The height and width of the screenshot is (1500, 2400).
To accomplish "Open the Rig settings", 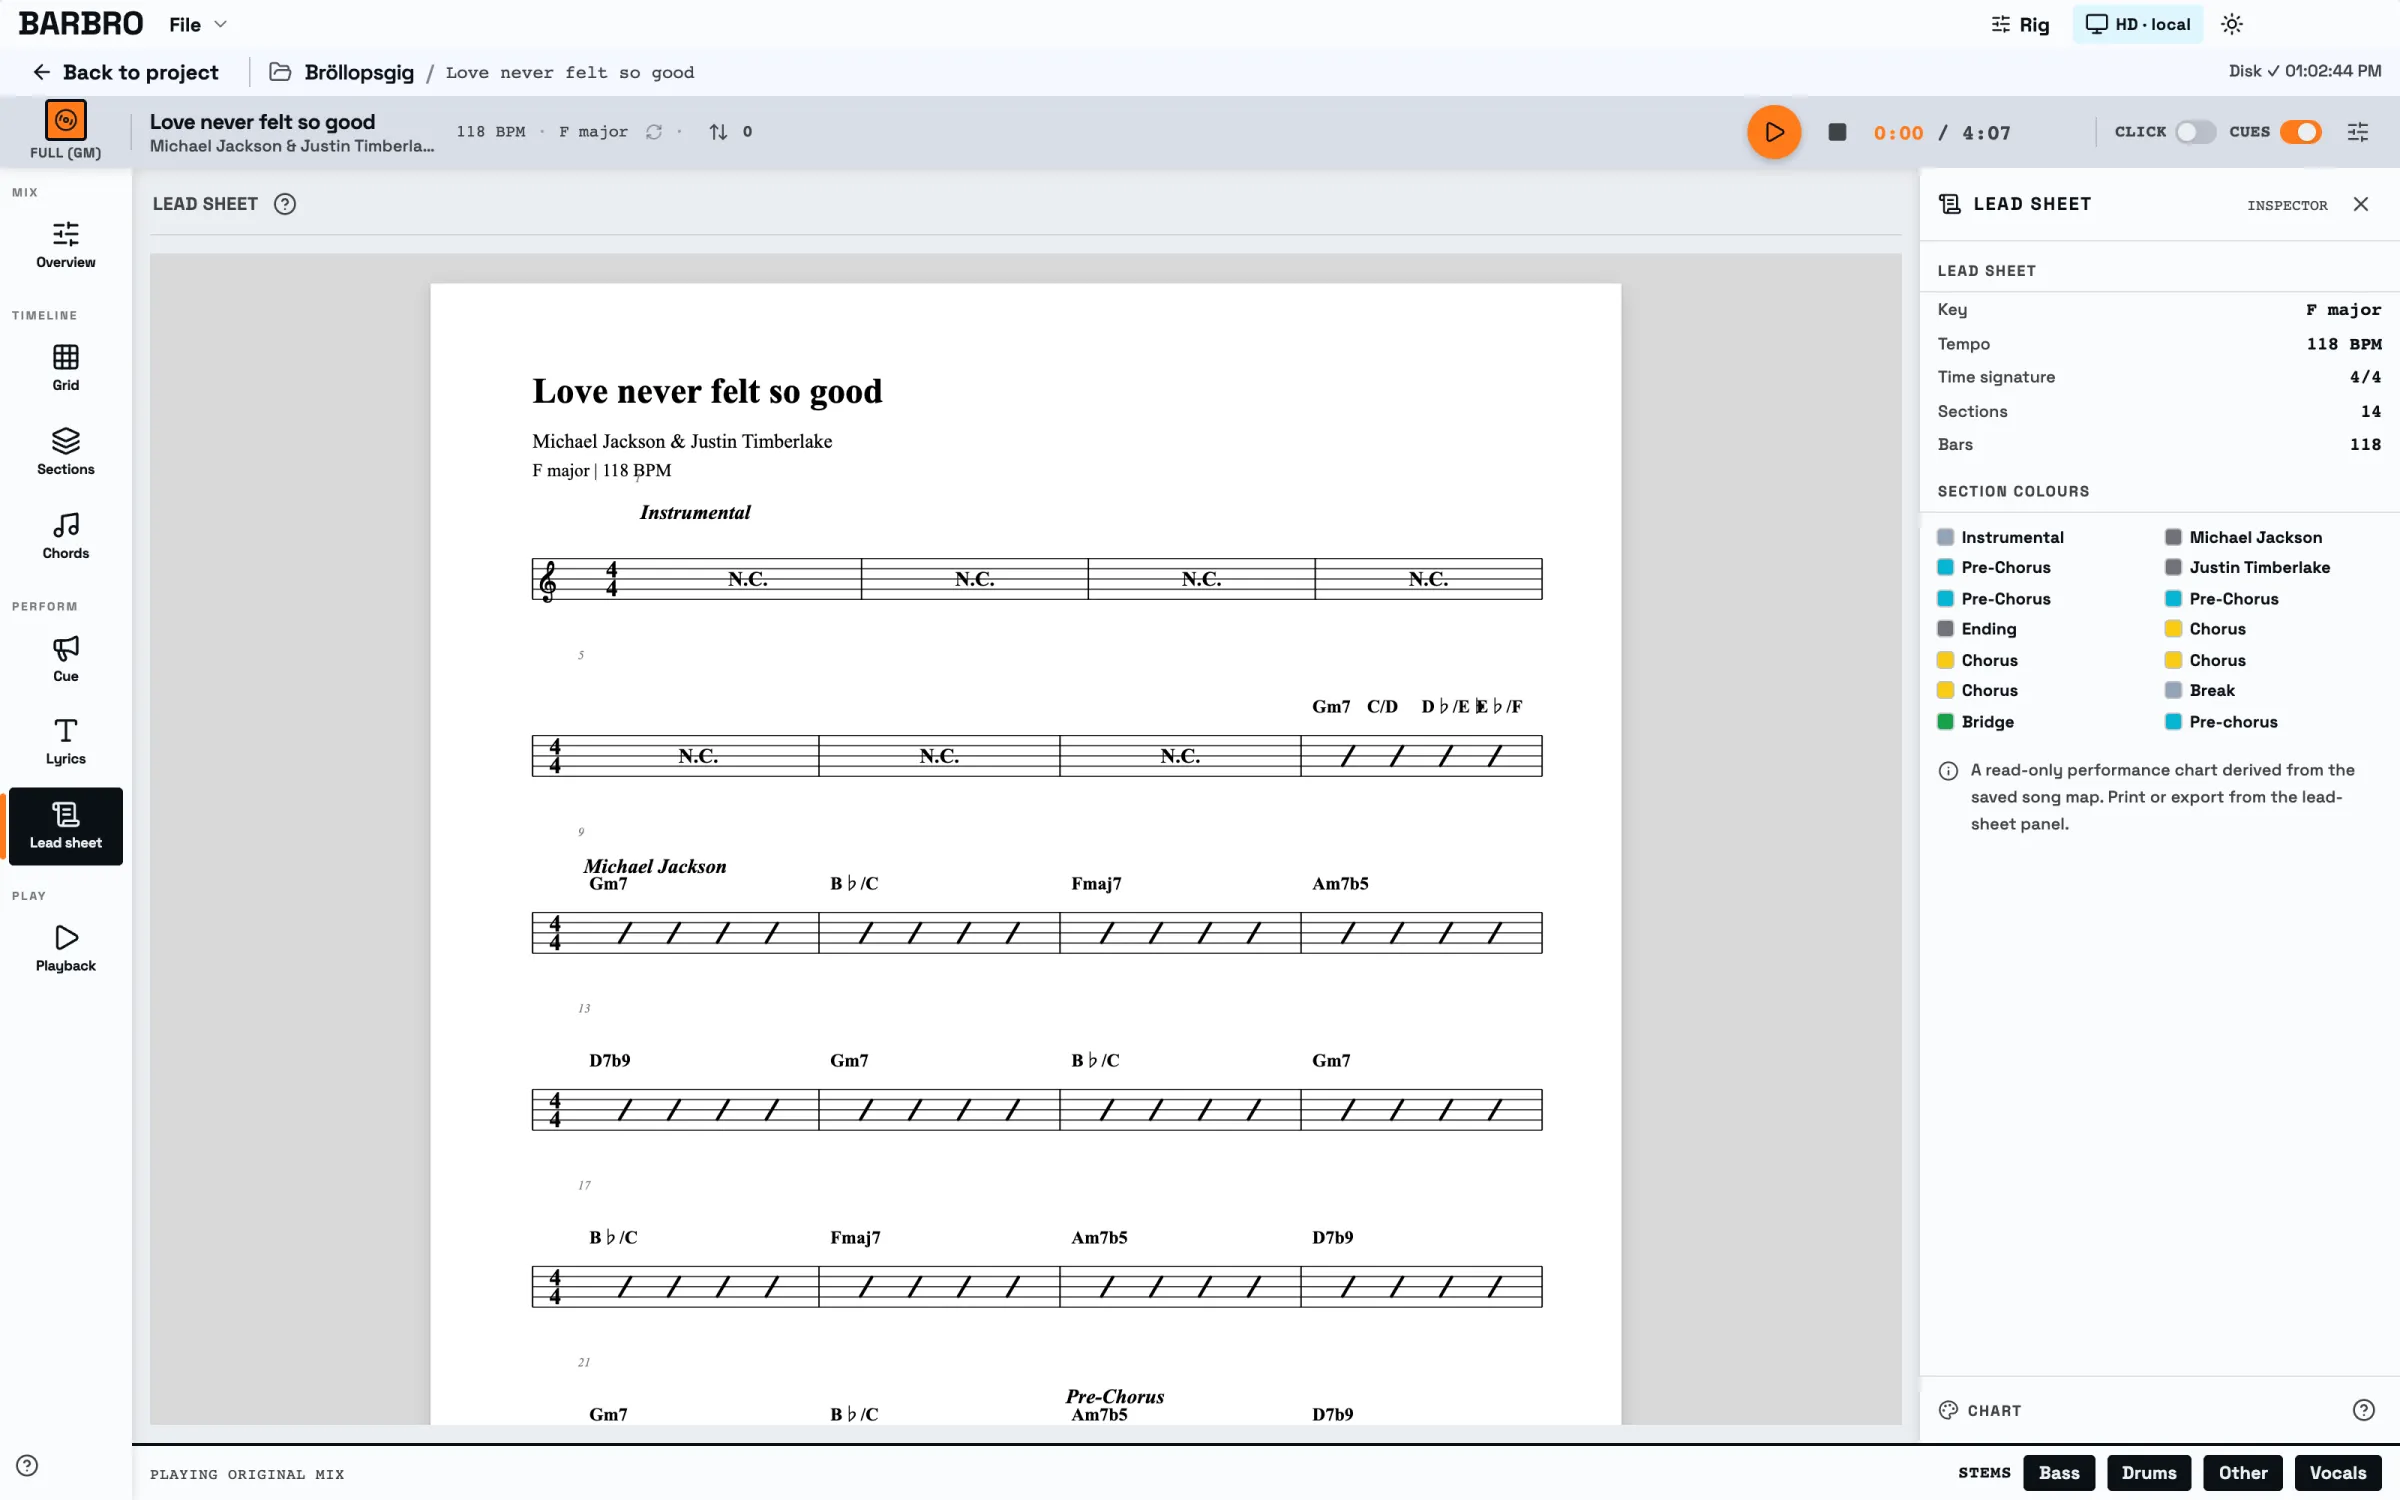I will 2020,24.
